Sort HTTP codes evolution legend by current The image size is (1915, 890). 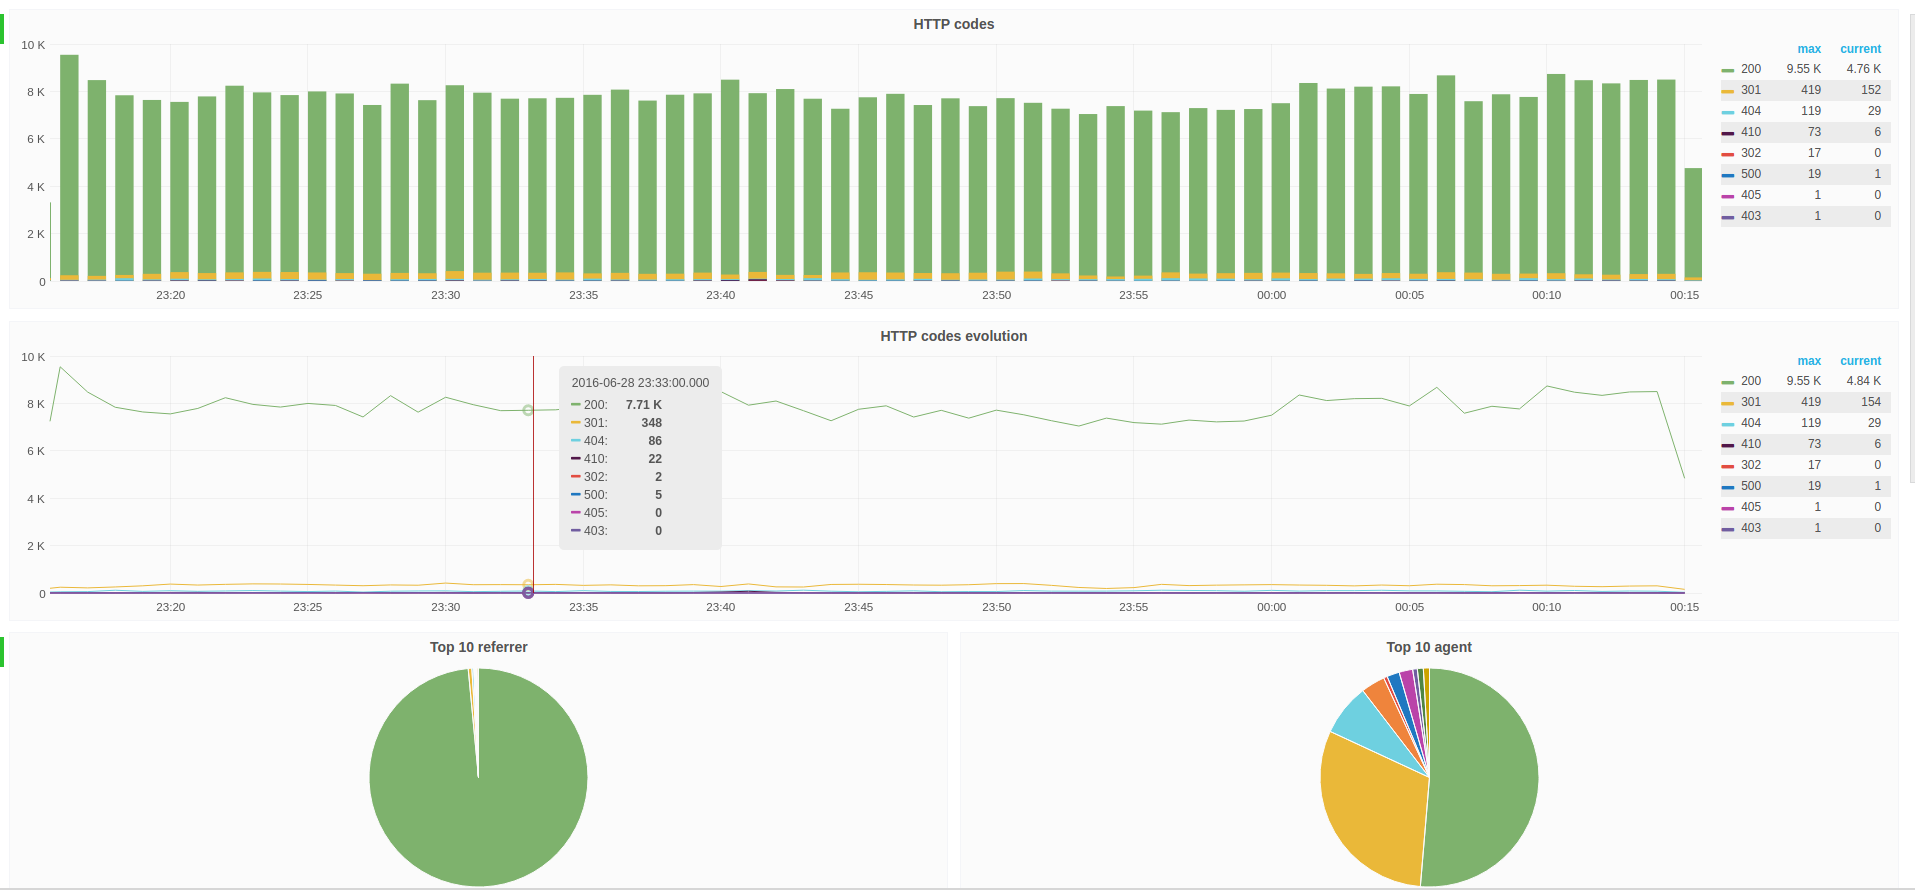point(1860,361)
